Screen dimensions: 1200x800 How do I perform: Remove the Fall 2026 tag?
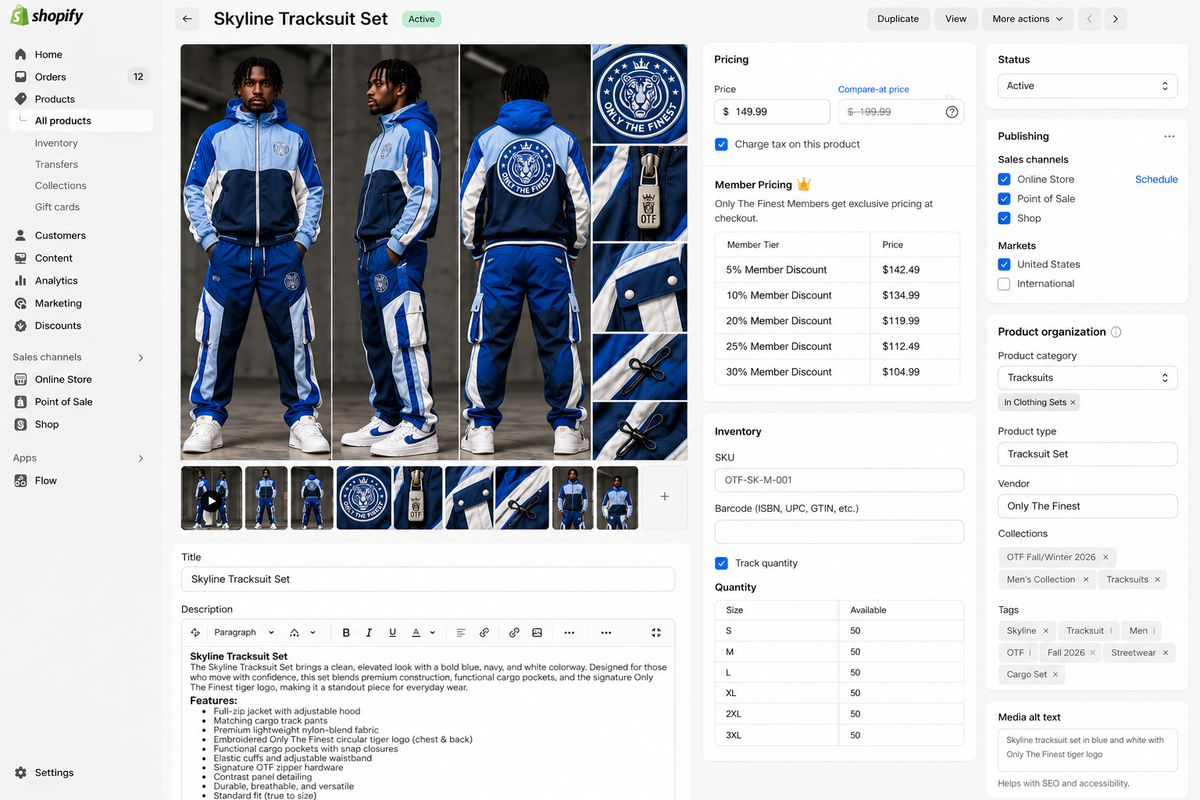pos(1093,653)
